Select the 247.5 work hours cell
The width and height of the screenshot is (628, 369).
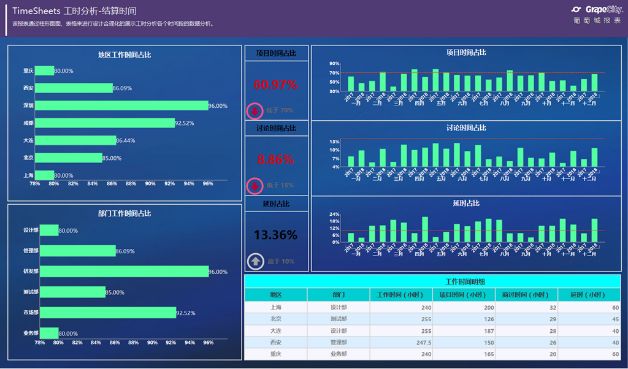click(x=401, y=343)
